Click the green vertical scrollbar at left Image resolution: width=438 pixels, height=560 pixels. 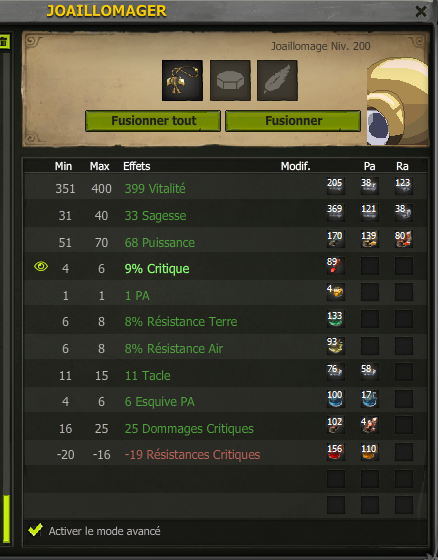(x=6, y=519)
